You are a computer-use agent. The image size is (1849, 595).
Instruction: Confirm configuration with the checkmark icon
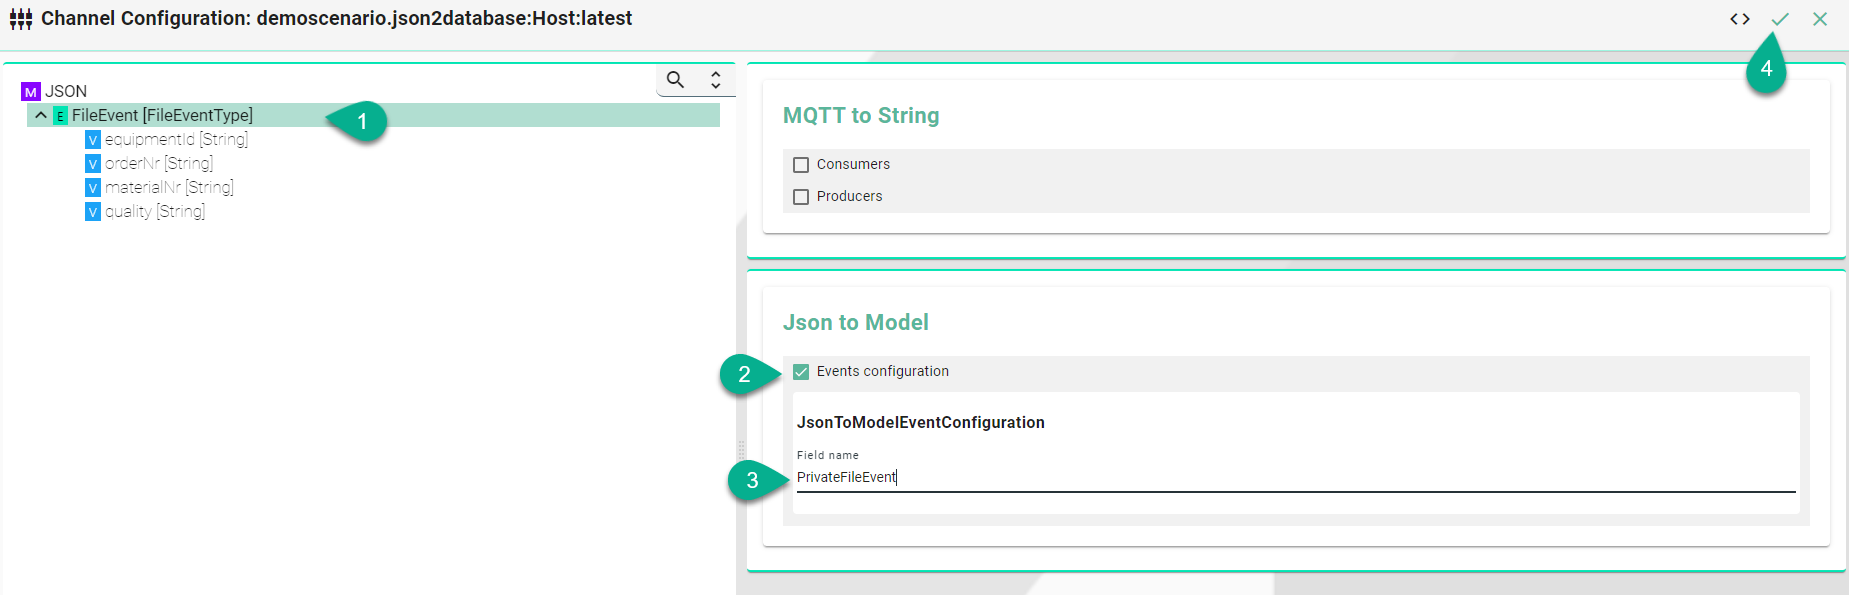(1780, 19)
